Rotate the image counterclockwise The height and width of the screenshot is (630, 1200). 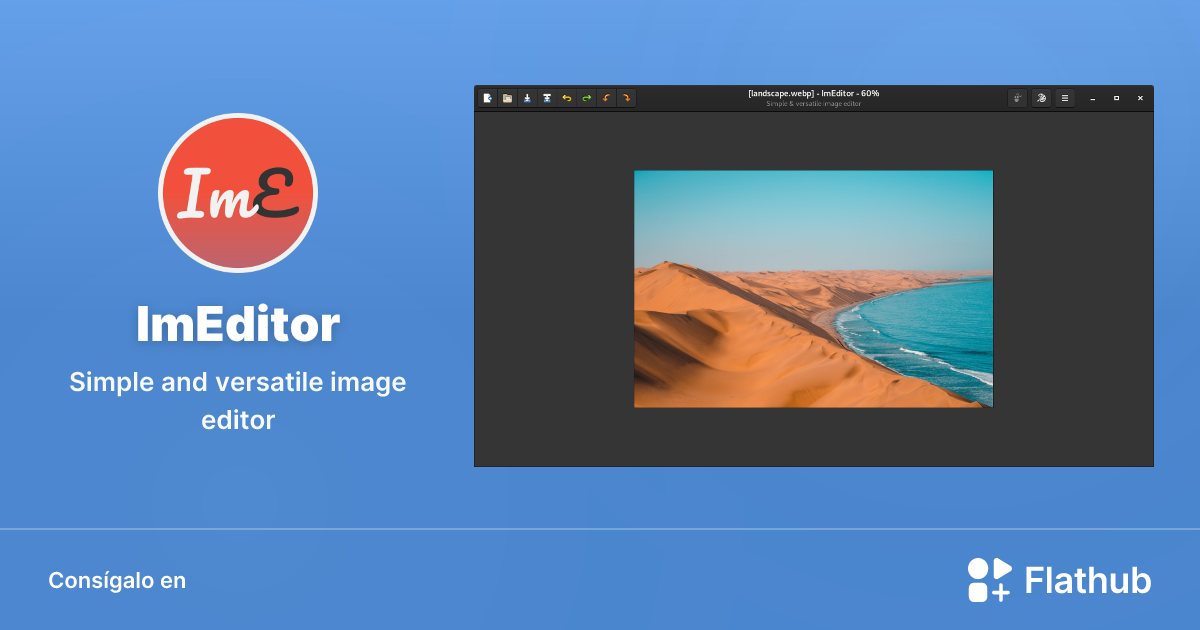(x=607, y=98)
